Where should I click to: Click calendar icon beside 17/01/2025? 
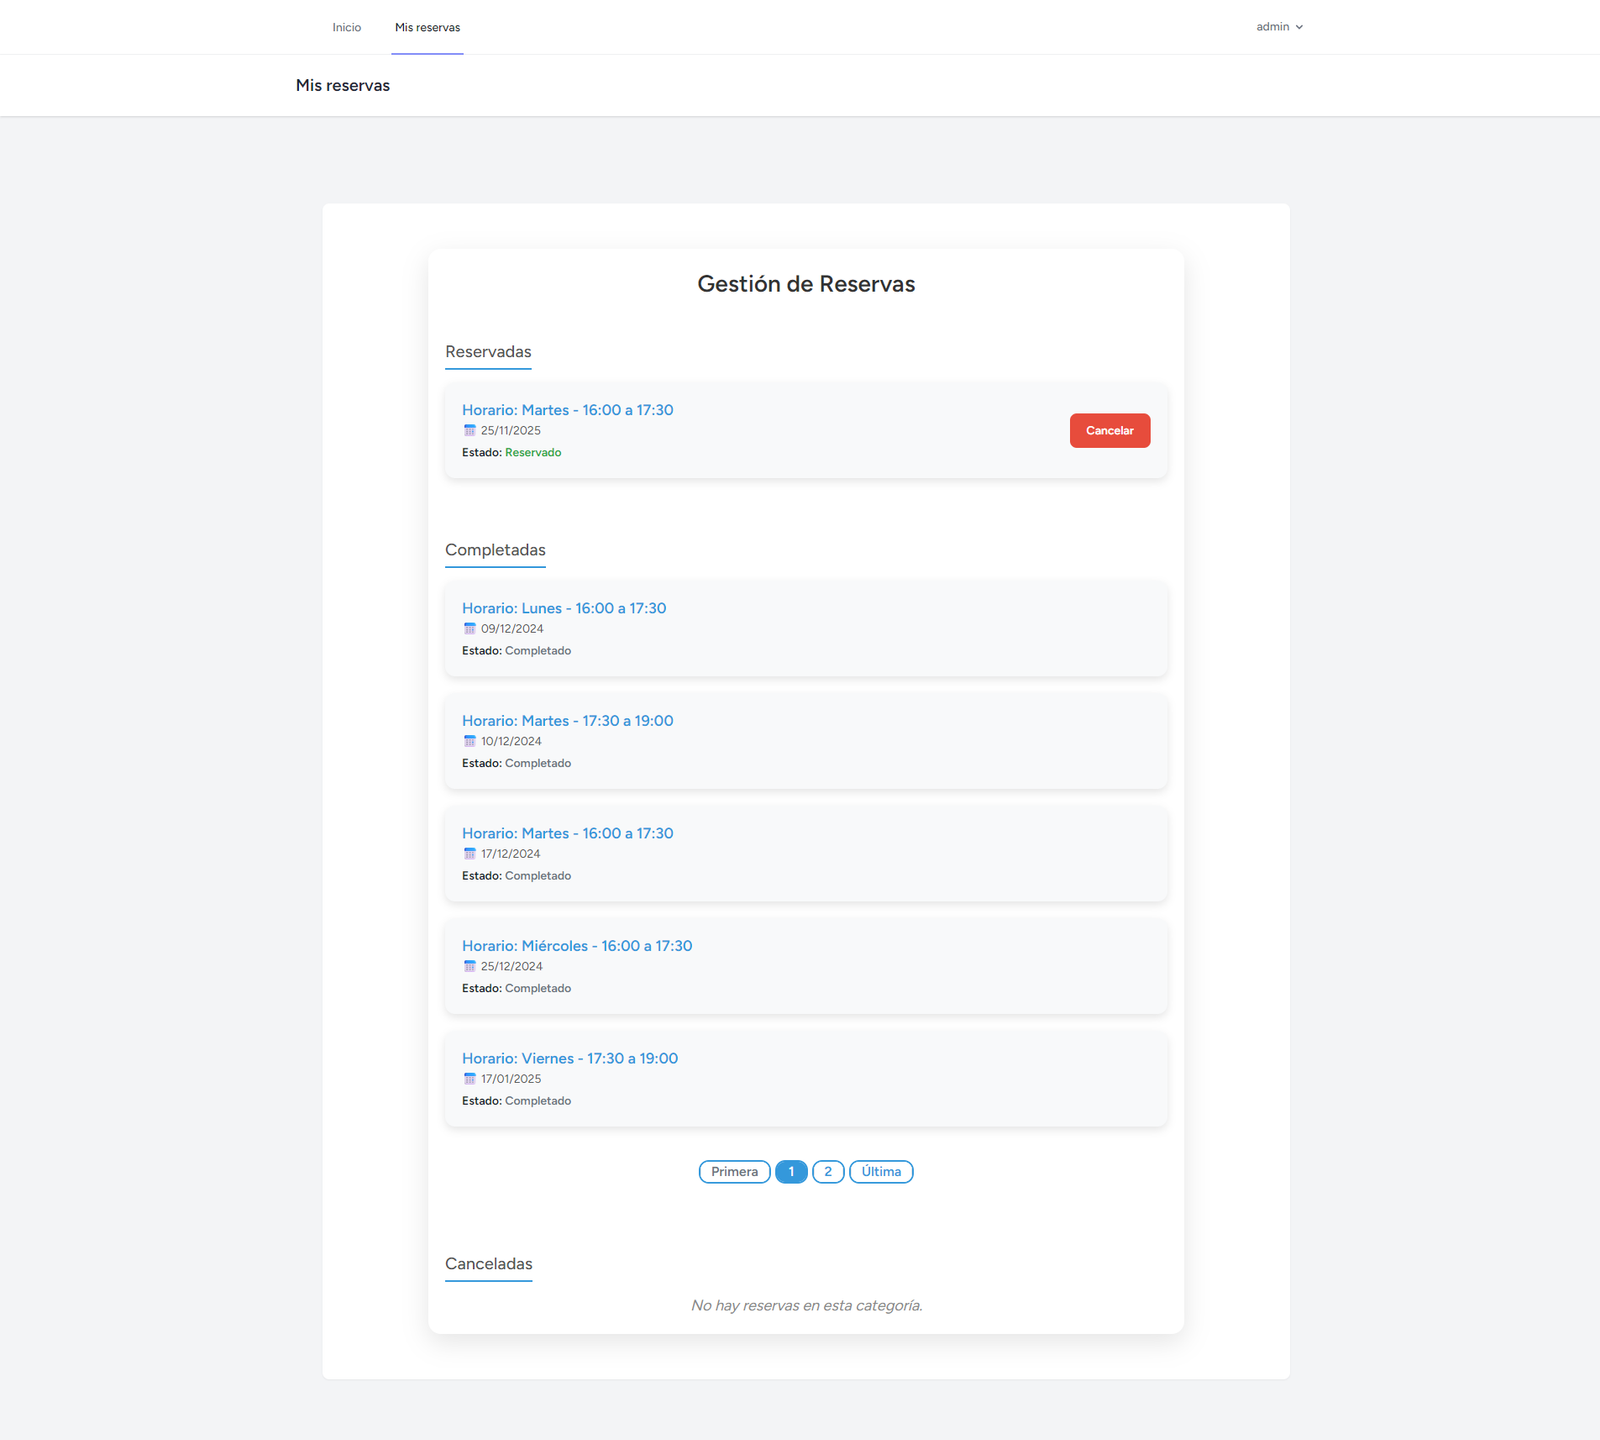tap(469, 1079)
